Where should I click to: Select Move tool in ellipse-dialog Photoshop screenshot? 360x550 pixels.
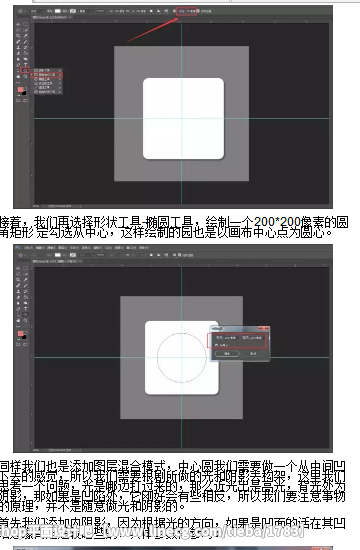click(x=18, y=268)
